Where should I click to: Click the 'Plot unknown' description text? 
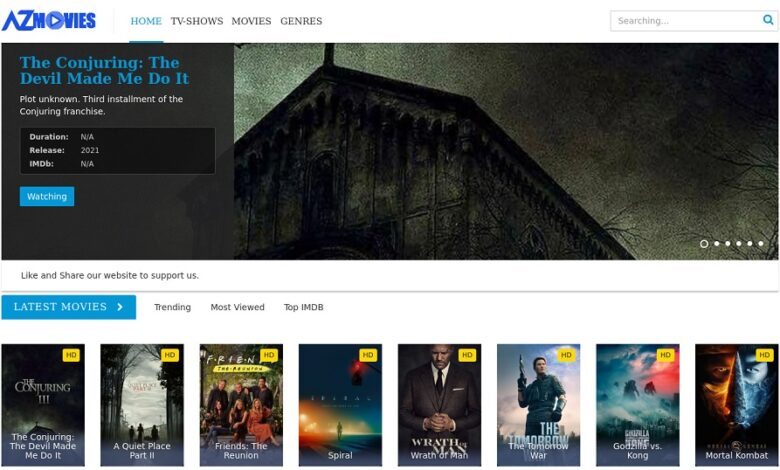pyautogui.click(x=101, y=105)
